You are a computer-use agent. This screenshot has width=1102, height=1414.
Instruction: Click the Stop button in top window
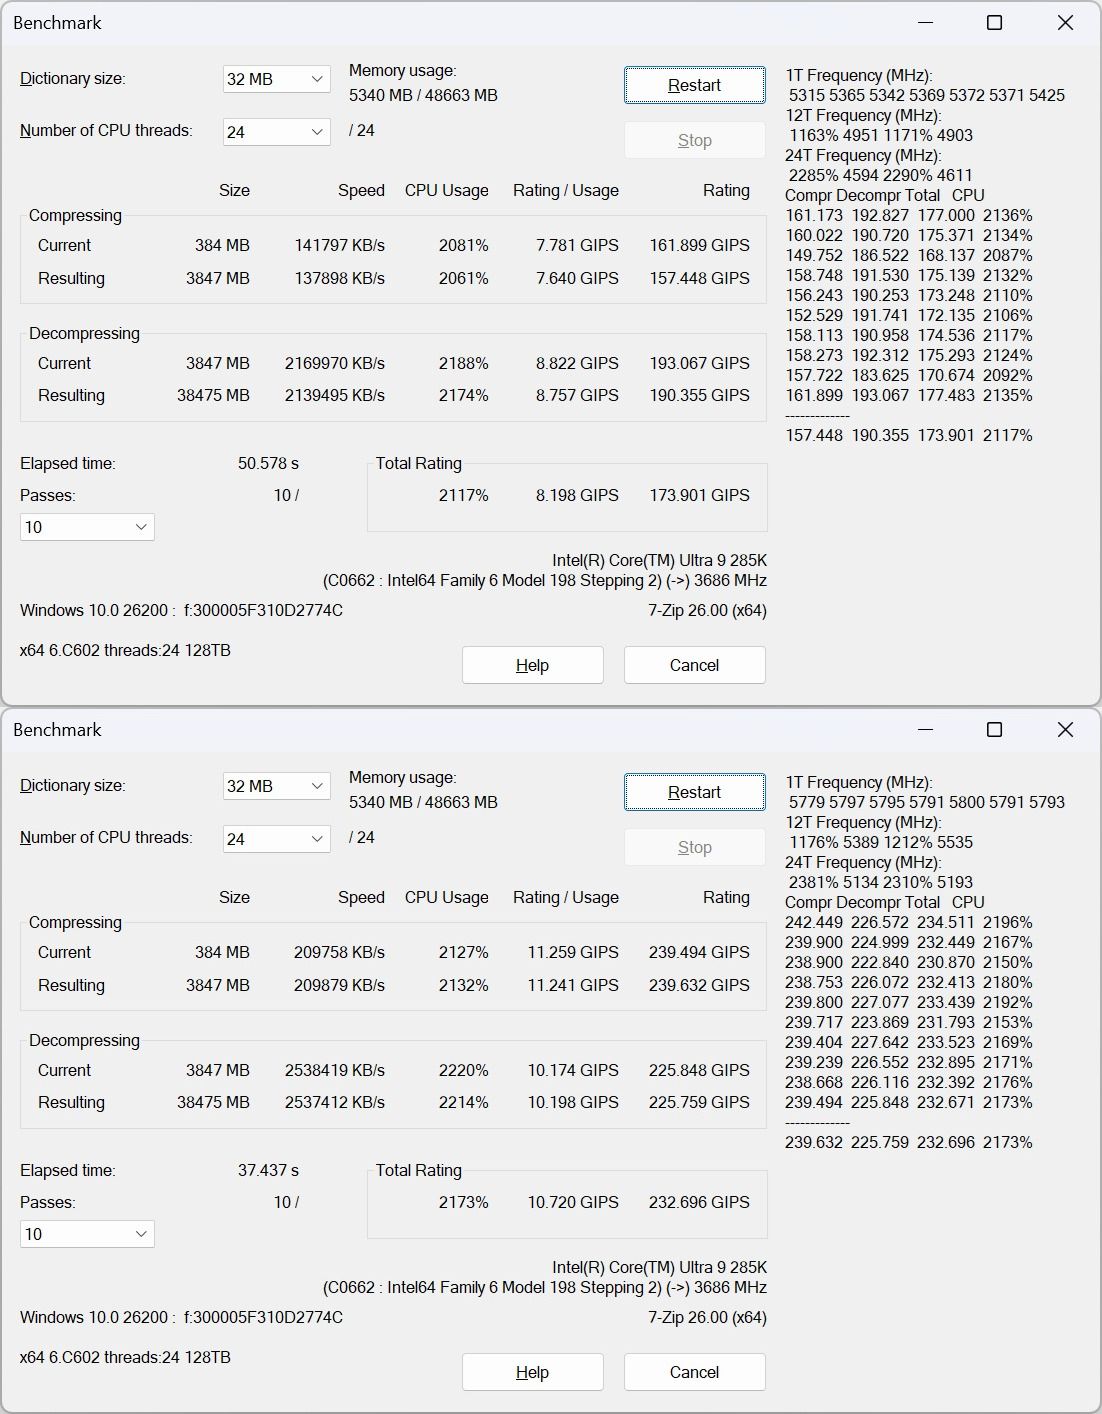click(x=694, y=140)
